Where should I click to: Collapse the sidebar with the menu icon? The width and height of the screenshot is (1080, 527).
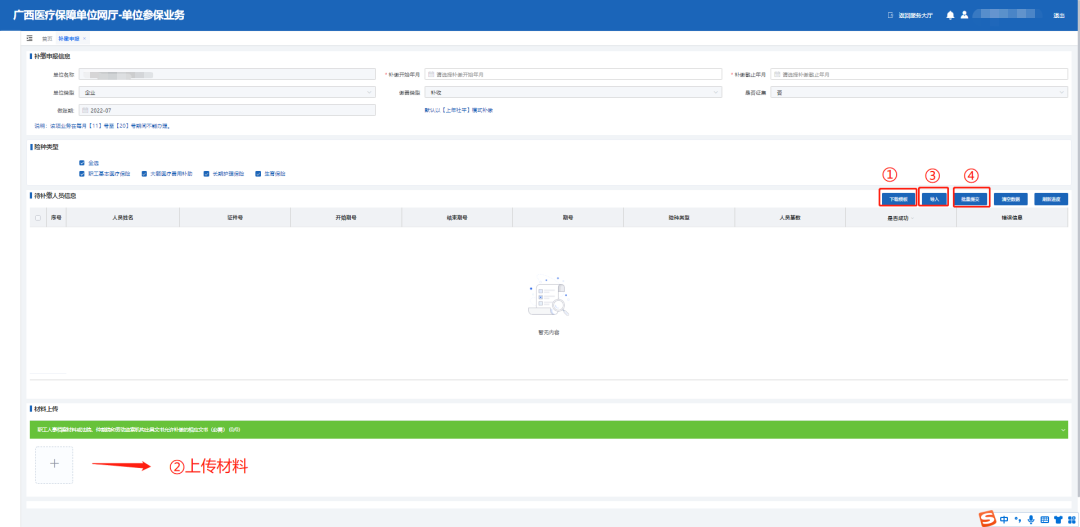[30, 37]
